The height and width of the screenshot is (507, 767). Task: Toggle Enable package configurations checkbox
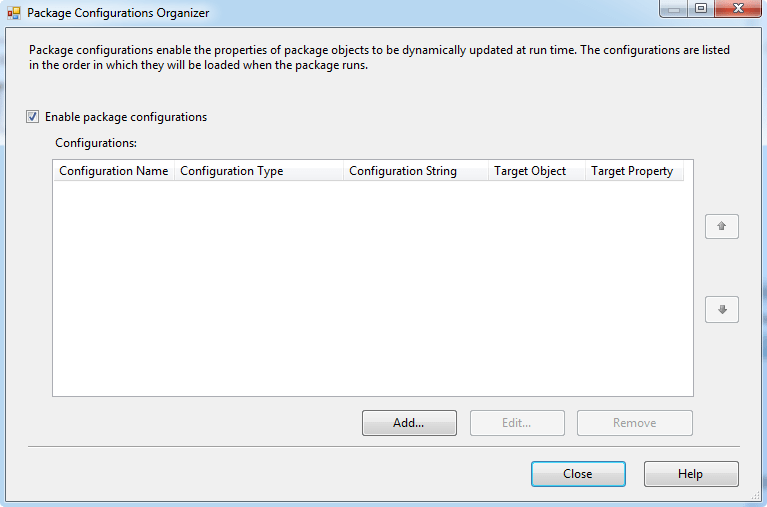[32, 116]
